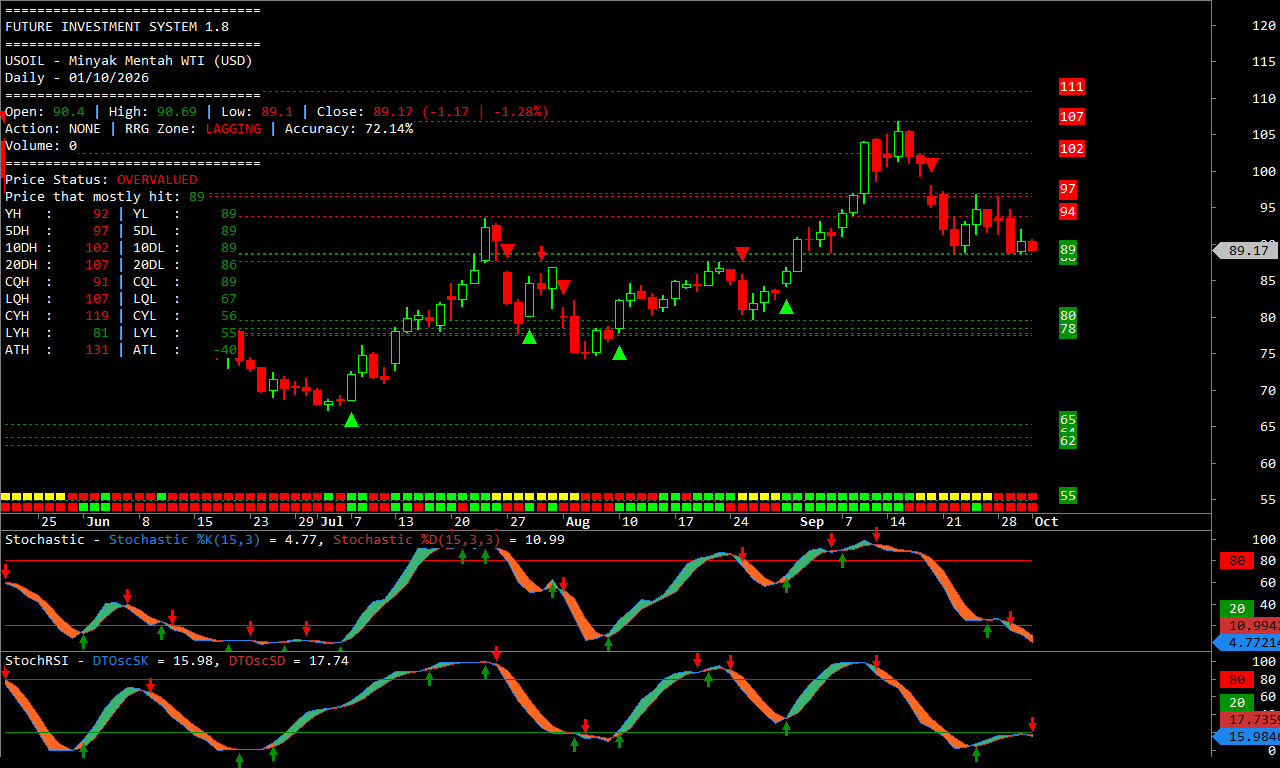
Task: Click the 70 tick on the price axis
Action: click(1268, 391)
